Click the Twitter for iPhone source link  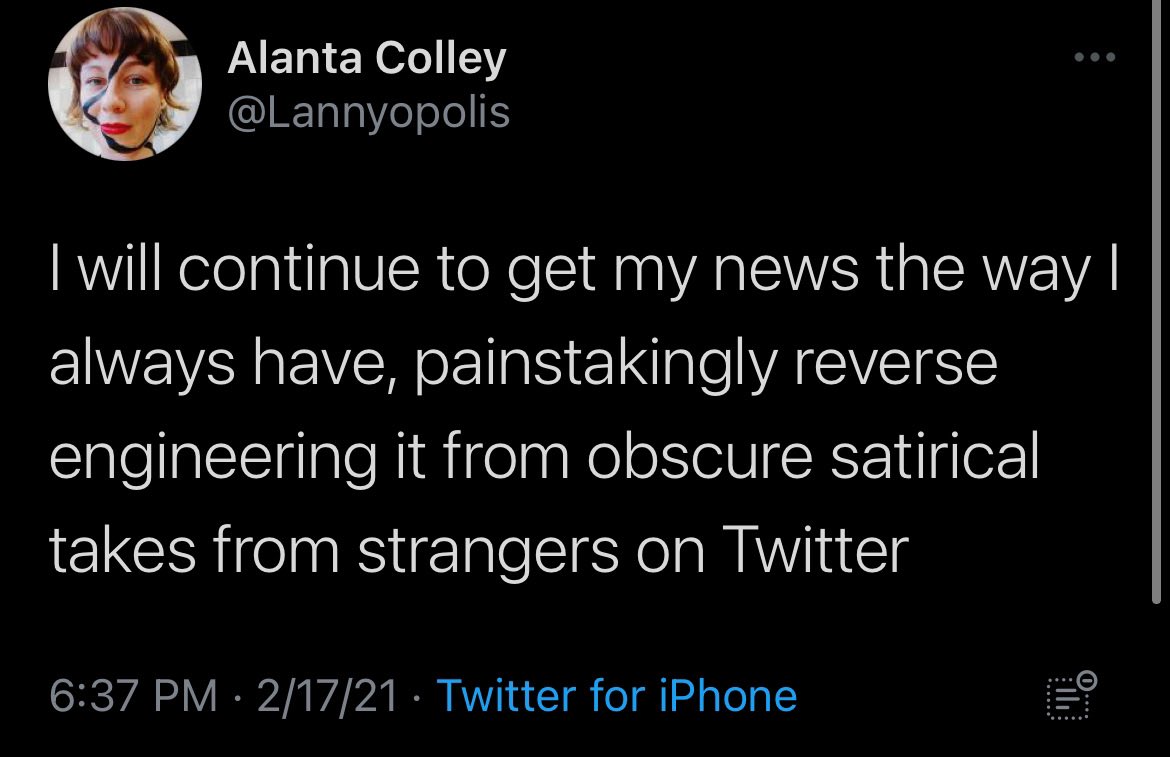[x=617, y=695]
